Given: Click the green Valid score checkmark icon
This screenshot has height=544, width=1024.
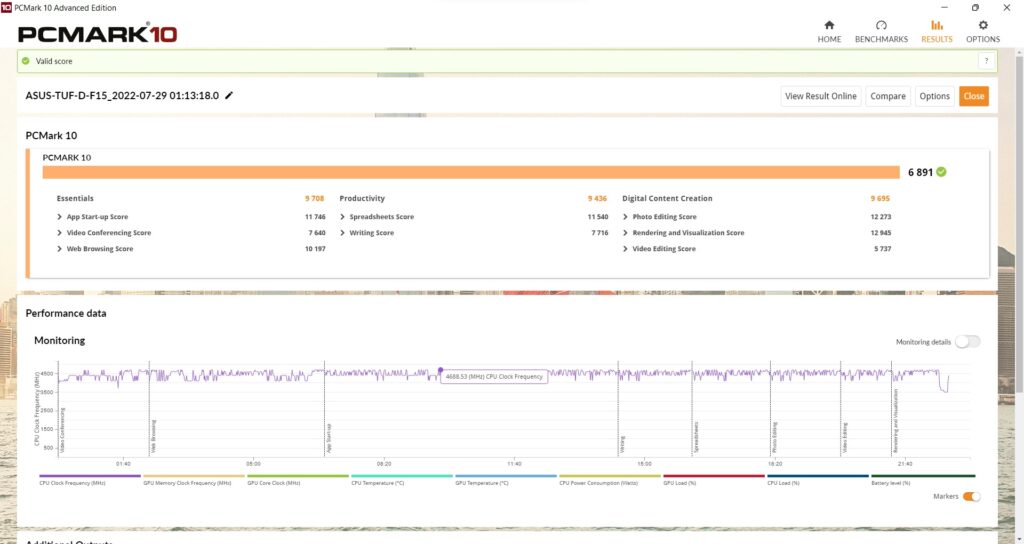Looking at the screenshot, I should tap(25, 61).
